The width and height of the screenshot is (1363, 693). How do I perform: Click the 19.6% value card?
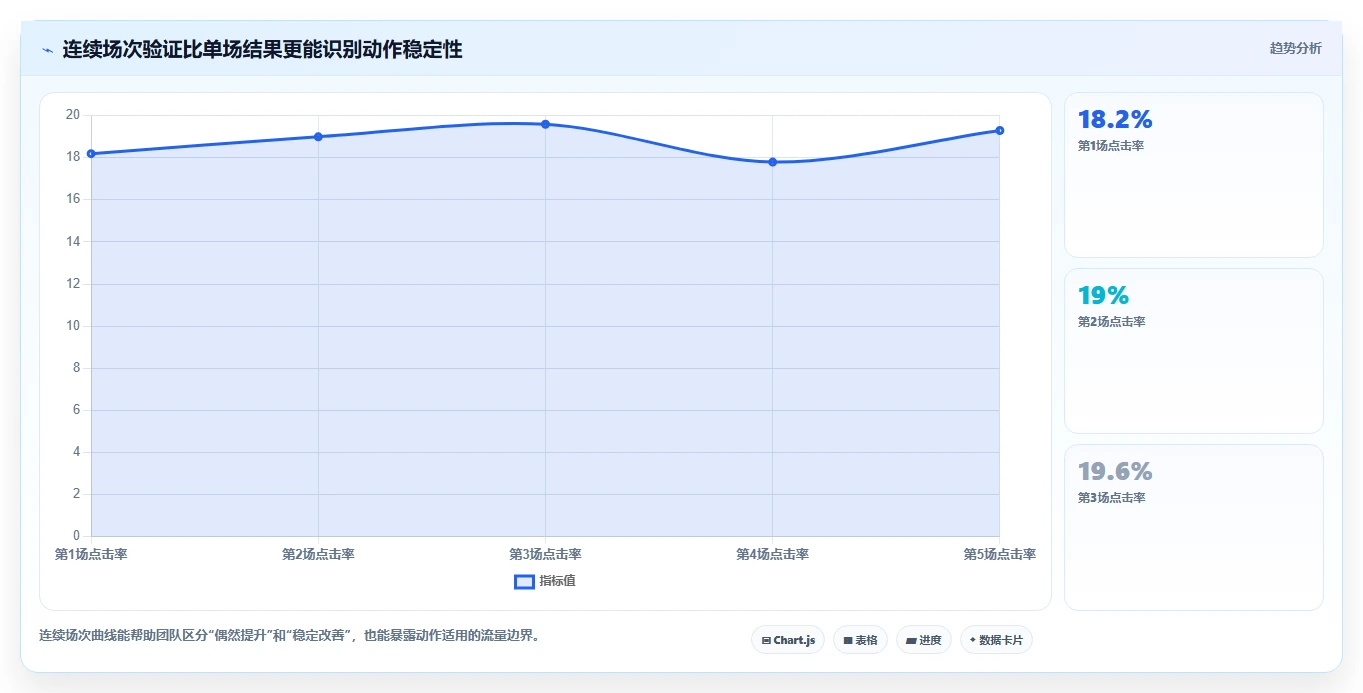(1194, 527)
